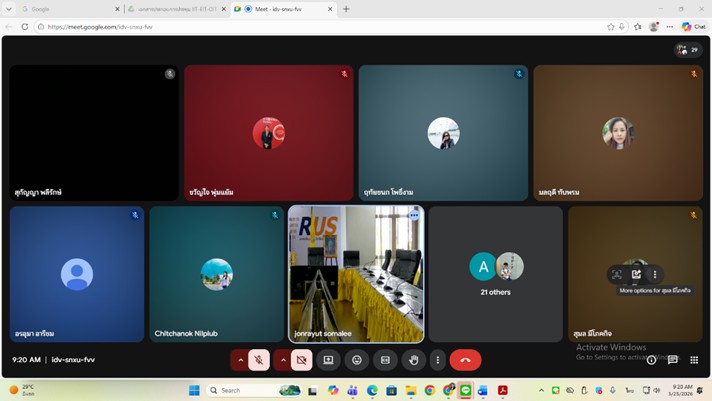The image size is (712, 401).
Task: Toggle the microphone mute button
Action: point(259,360)
